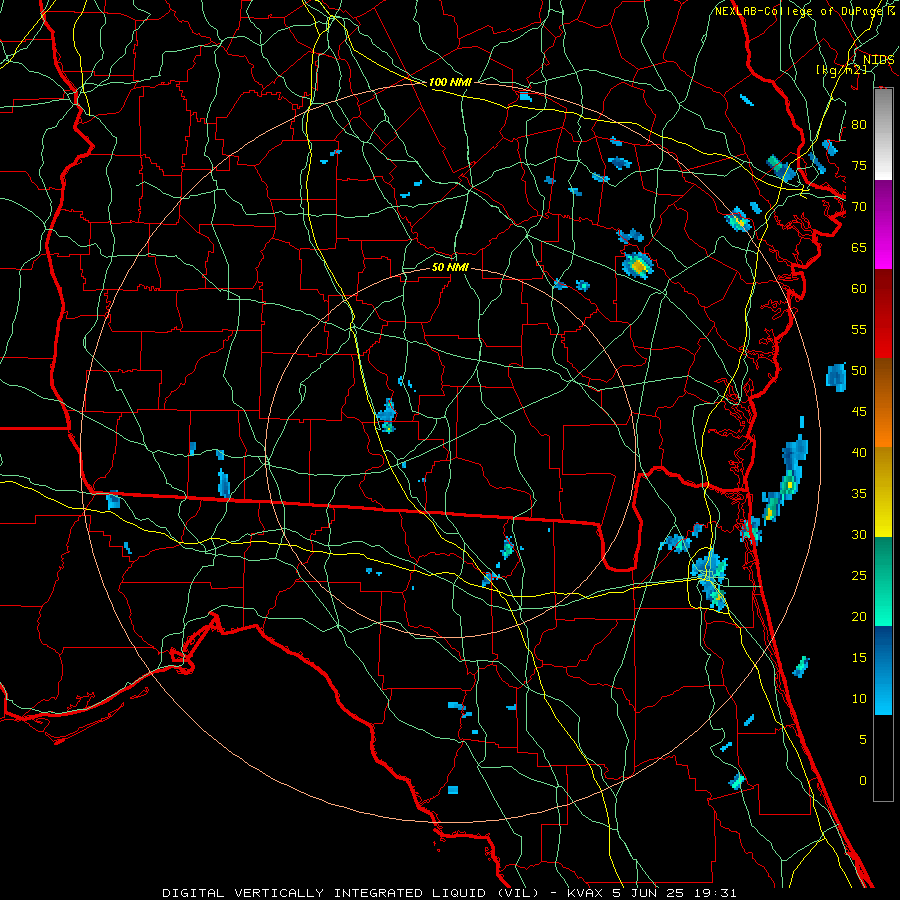Select the brown-orange segment of the color bar
The image size is (900, 900).
[883, 404]
